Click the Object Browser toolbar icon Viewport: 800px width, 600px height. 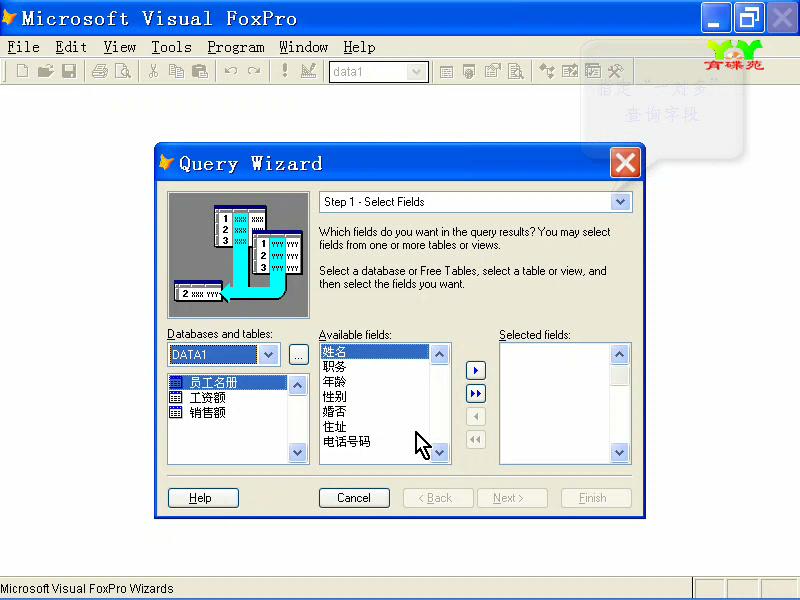pyautogui.click(x=570, y=71)
